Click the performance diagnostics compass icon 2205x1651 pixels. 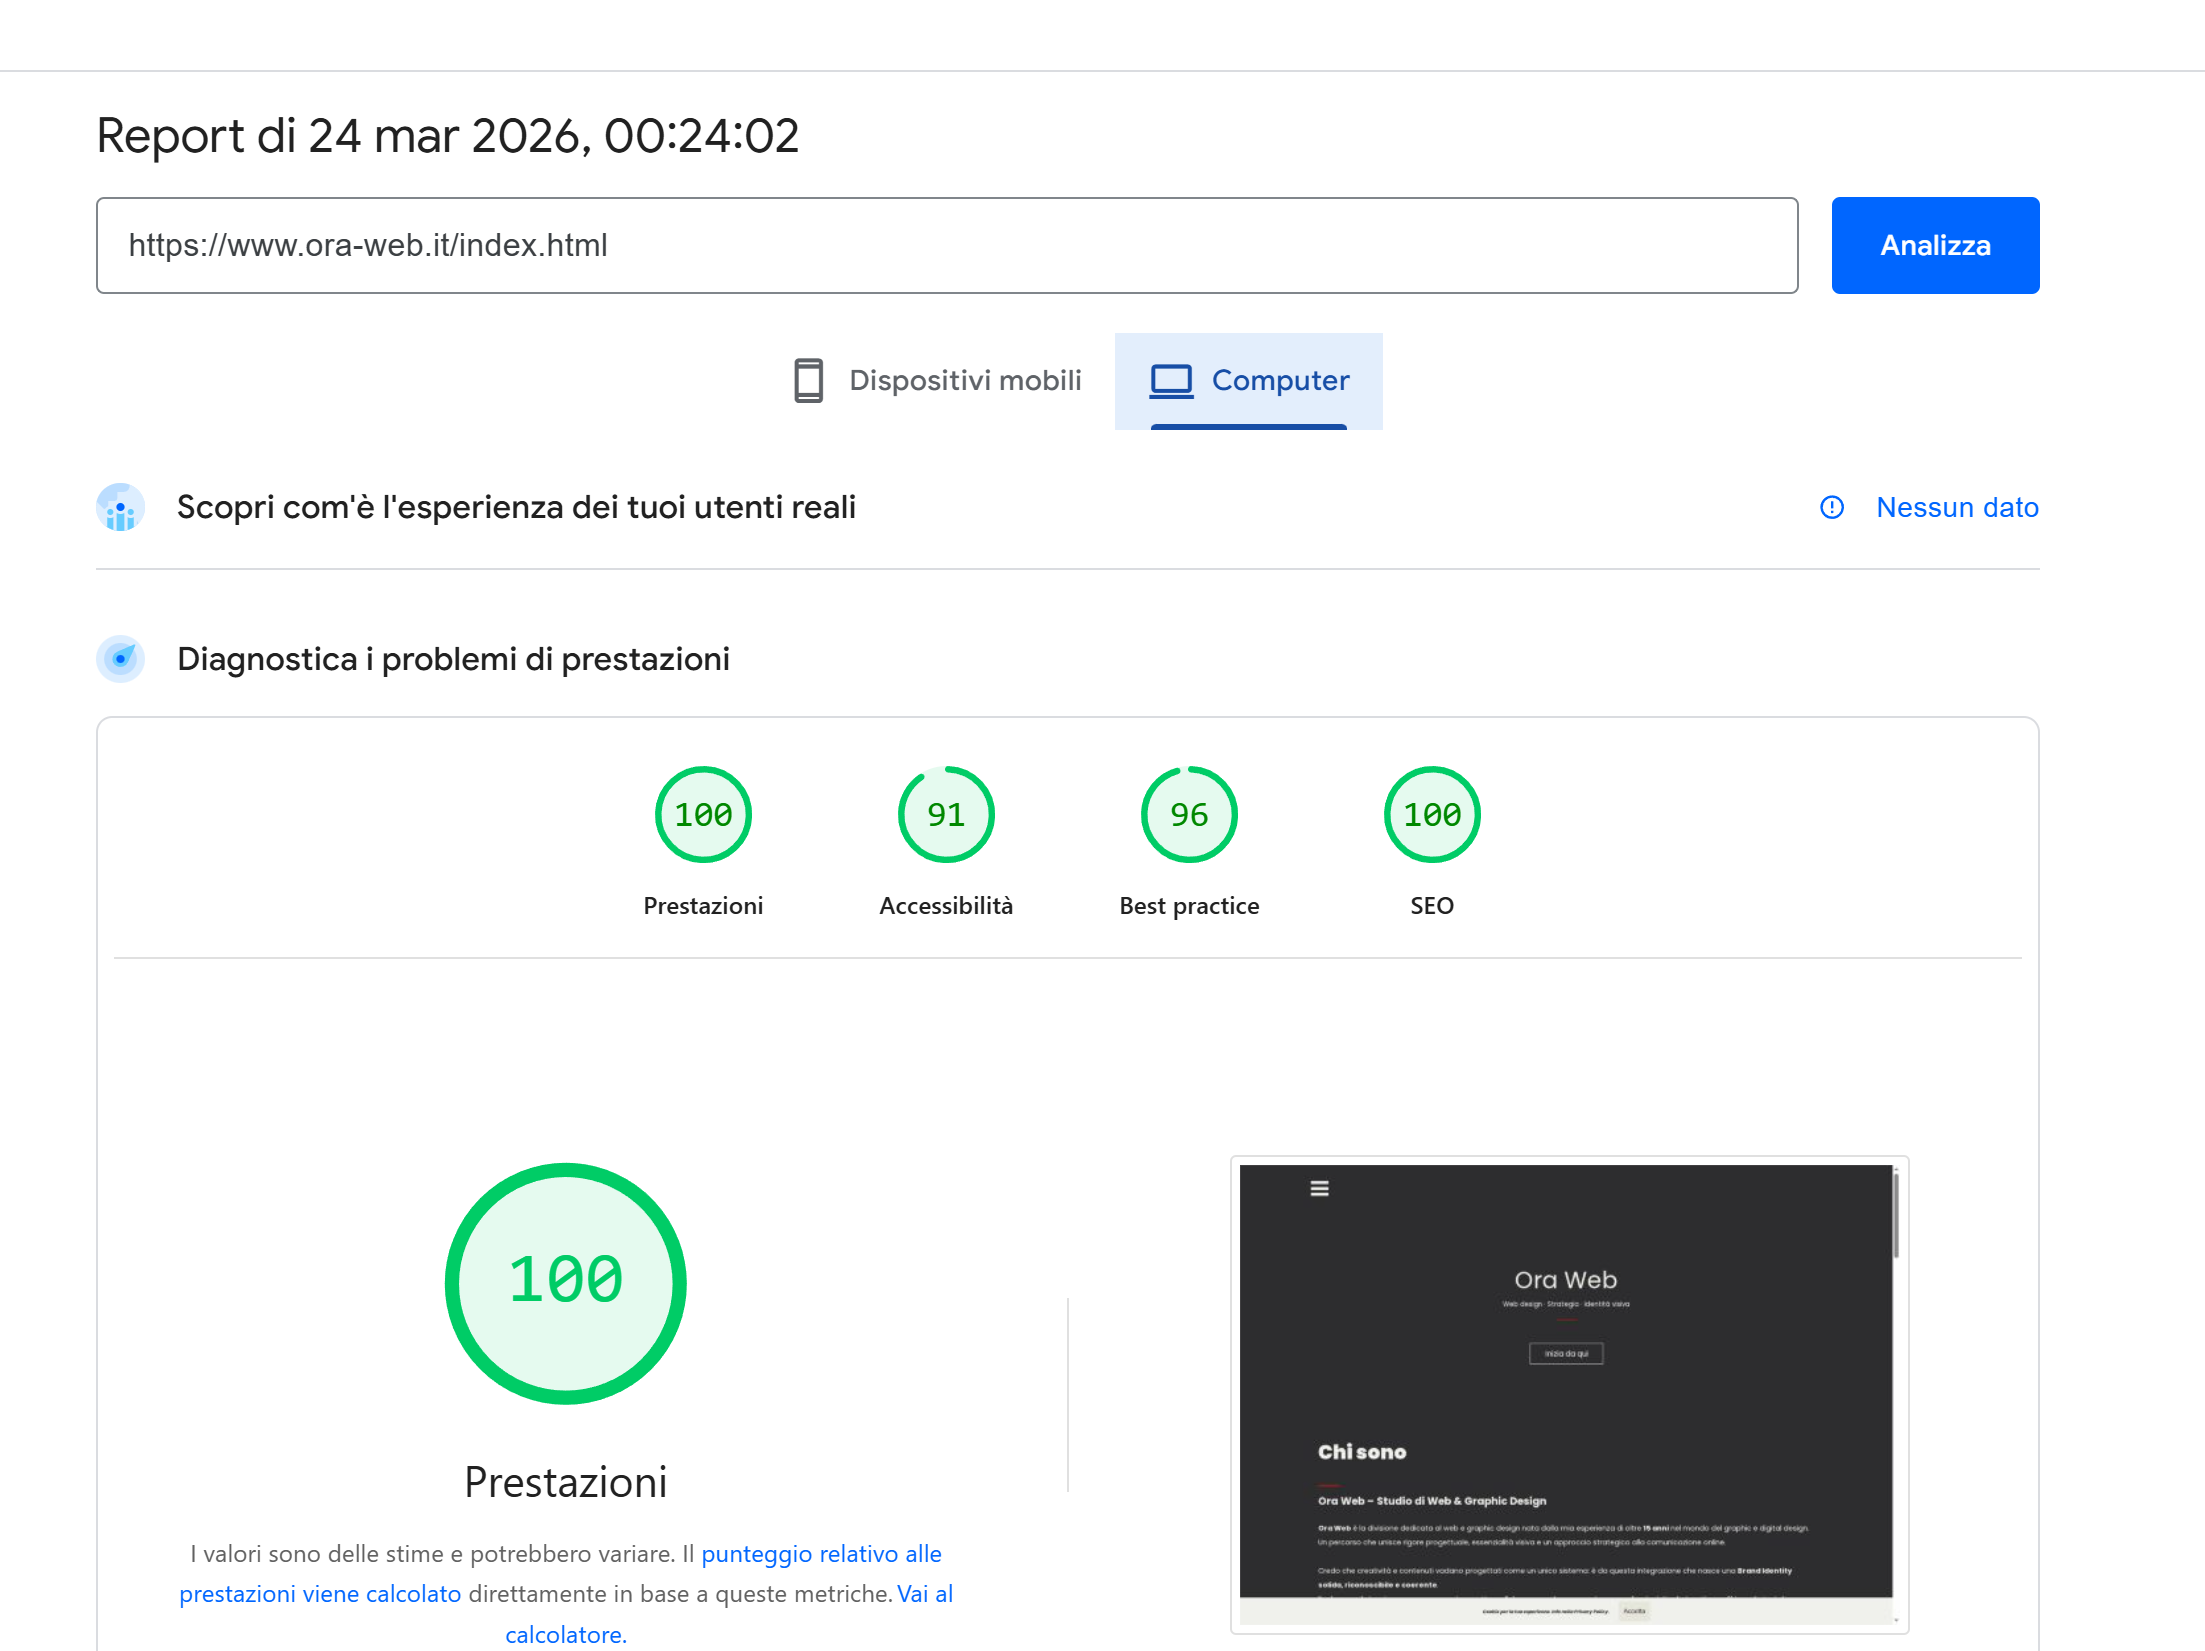click(120, 659)
